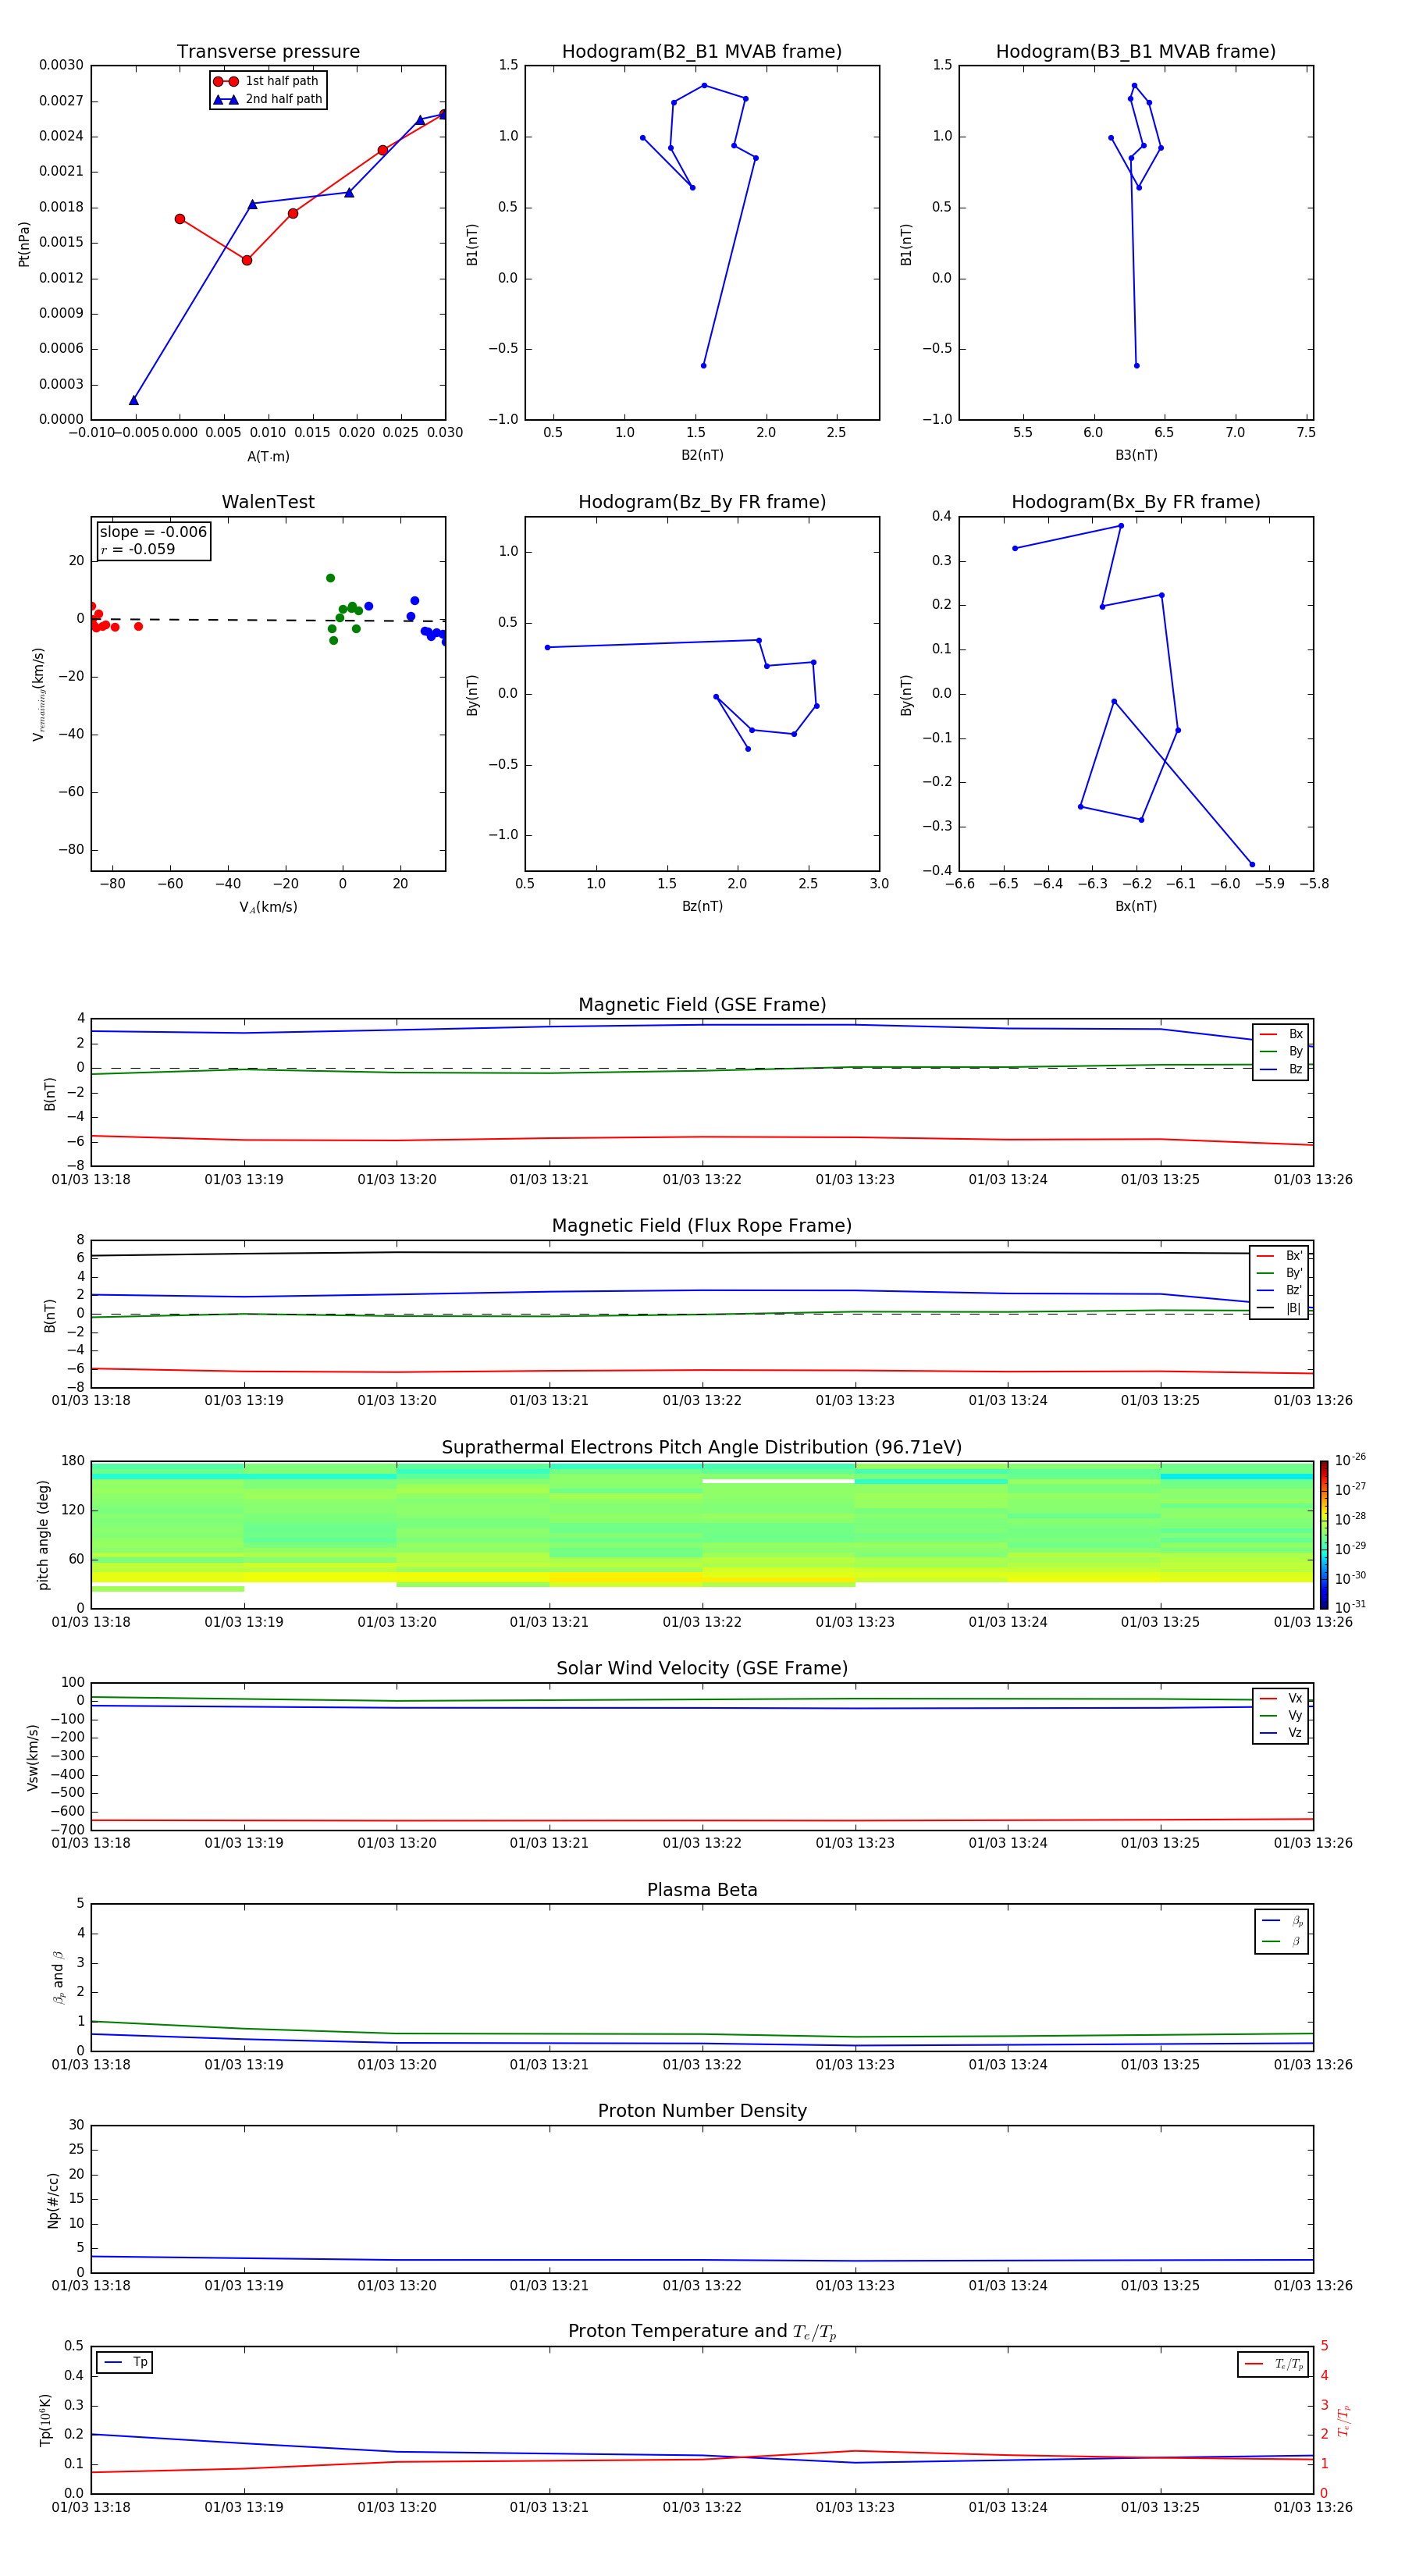Click 'Vy' in the solar wind legend
Screen dimensions: 1405x2576
coord(1281,1715)
